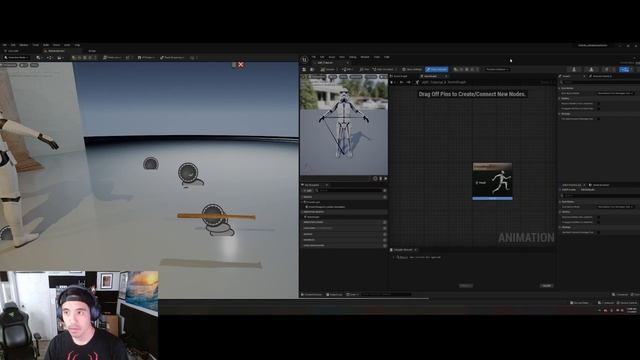Screen dimensions: 640x360
Task: Browse to asset in Content Browser
Action: [x=312, y=69]
